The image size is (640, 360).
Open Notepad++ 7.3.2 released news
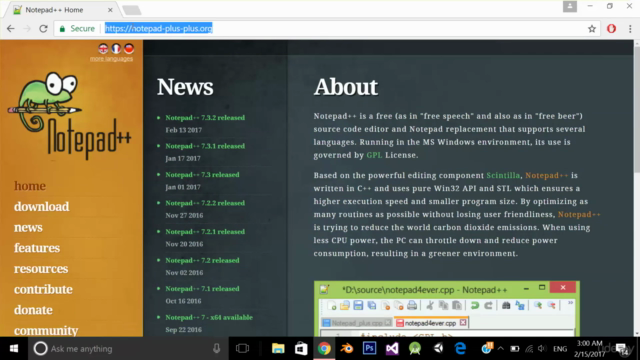click(205, 118)
